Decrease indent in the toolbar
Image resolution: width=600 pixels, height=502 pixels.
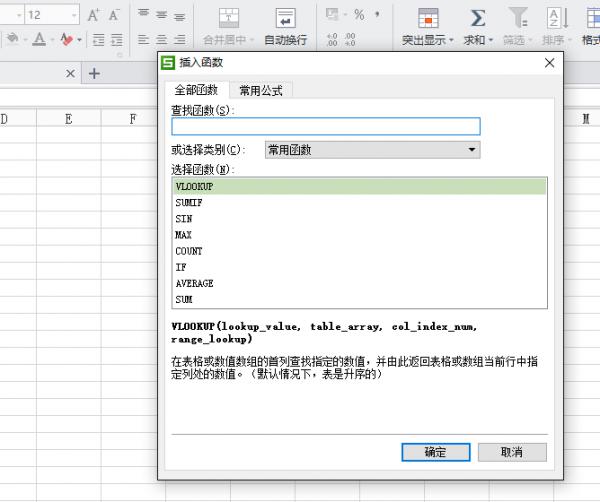coord(98,39)
